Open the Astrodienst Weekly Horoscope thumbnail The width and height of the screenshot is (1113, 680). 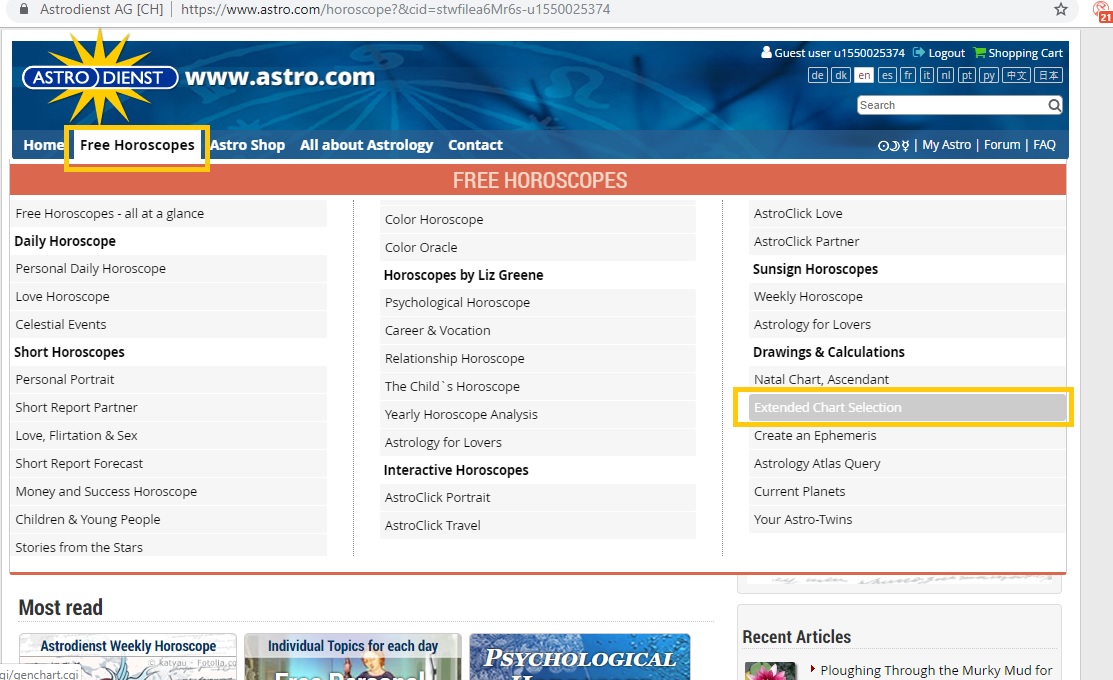128,657
